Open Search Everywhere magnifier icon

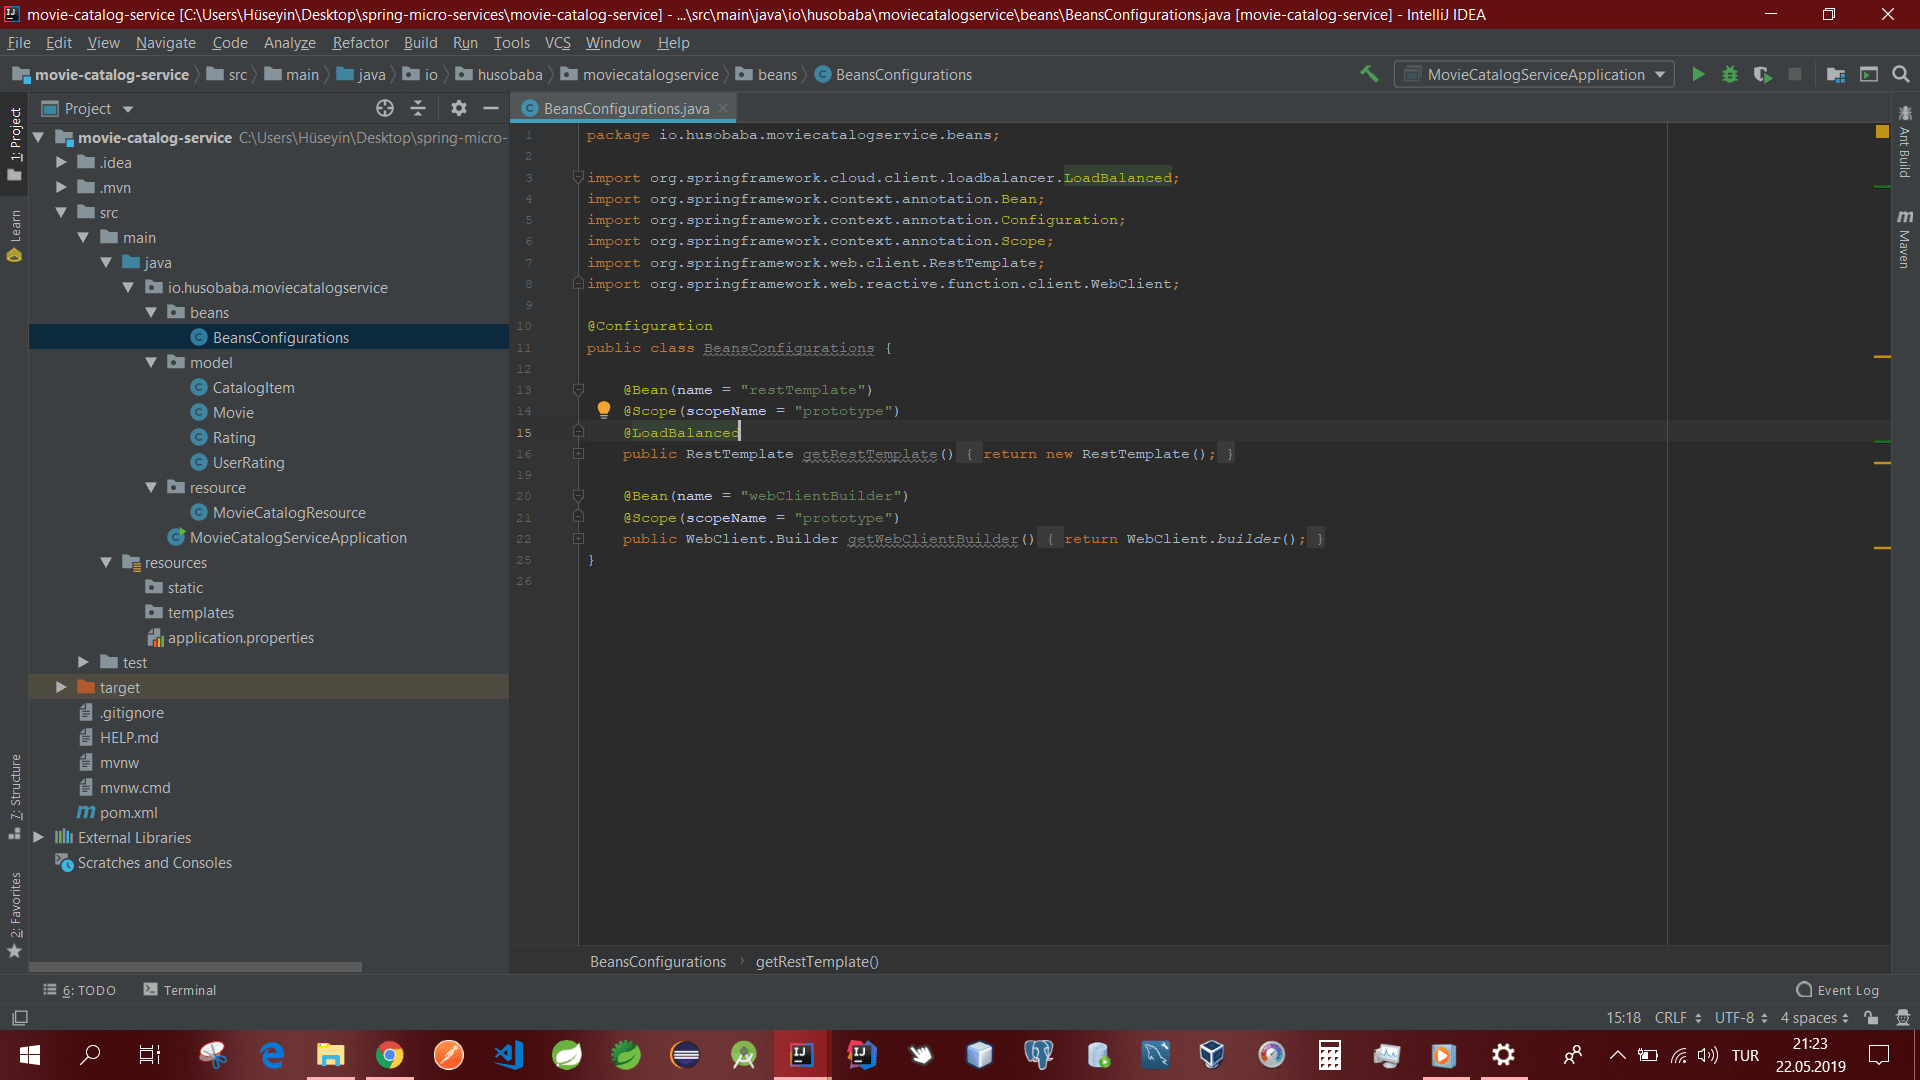(x=1901, y=75)
